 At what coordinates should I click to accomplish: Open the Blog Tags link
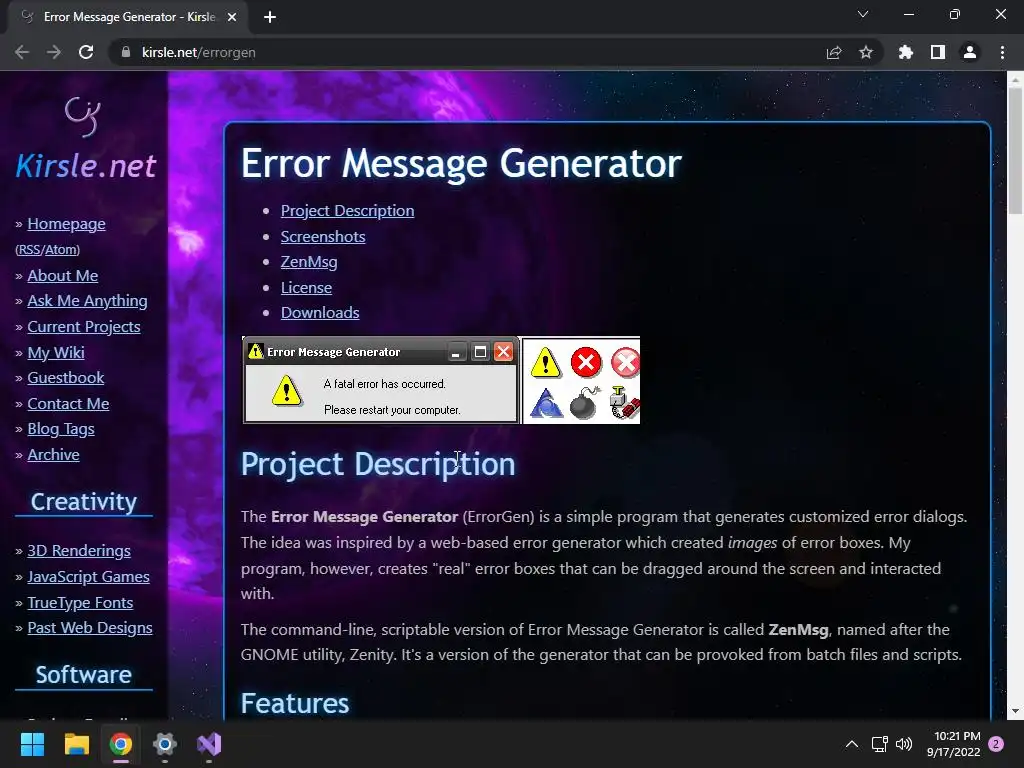tap(61, 429)
